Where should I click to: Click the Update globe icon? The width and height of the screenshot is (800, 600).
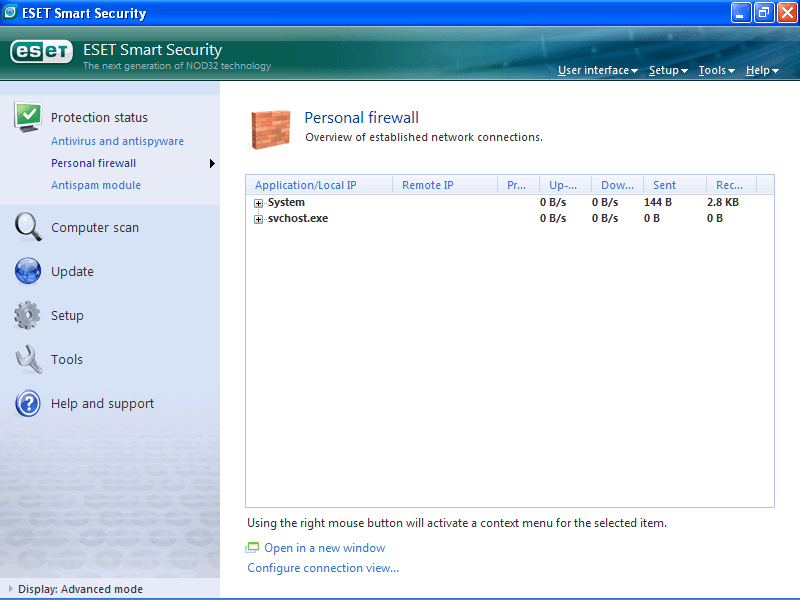[28, 271]
